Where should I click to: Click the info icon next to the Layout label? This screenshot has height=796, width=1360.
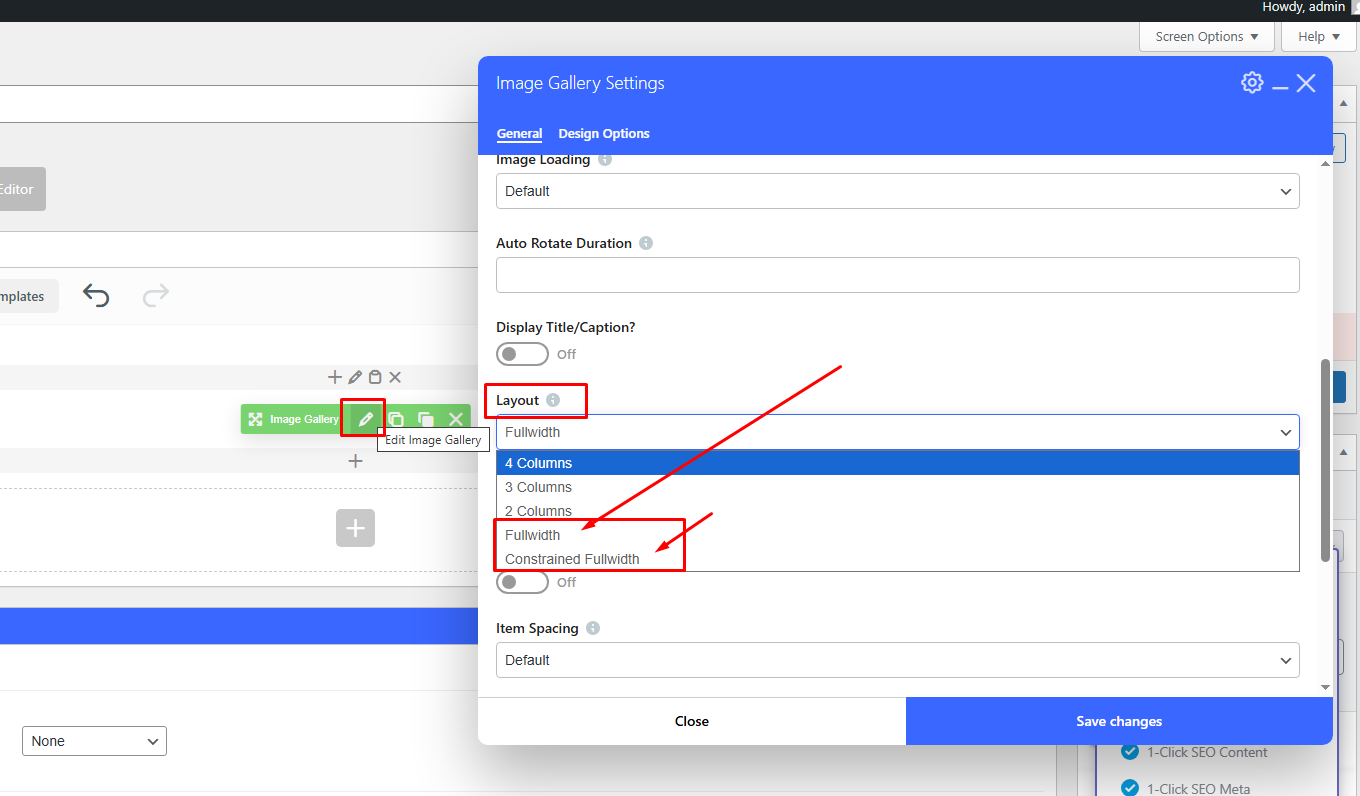(553, 400)
